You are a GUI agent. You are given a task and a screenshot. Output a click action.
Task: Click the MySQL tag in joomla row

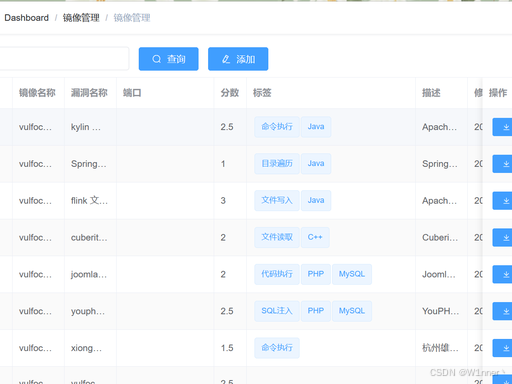pyautogui.click(x=352, y=274)
